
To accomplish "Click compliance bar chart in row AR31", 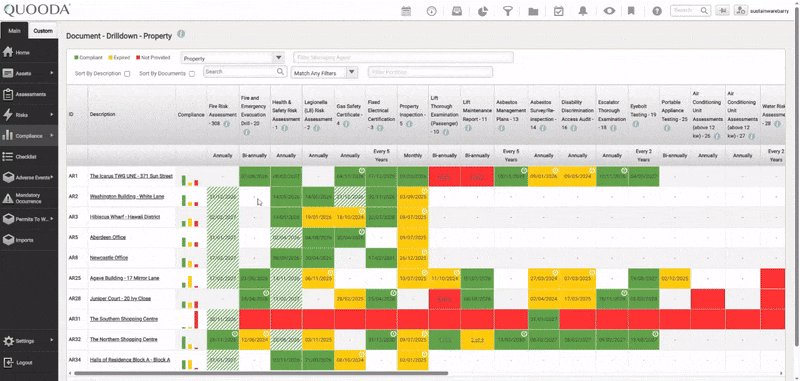I will (x=190, y=319).
